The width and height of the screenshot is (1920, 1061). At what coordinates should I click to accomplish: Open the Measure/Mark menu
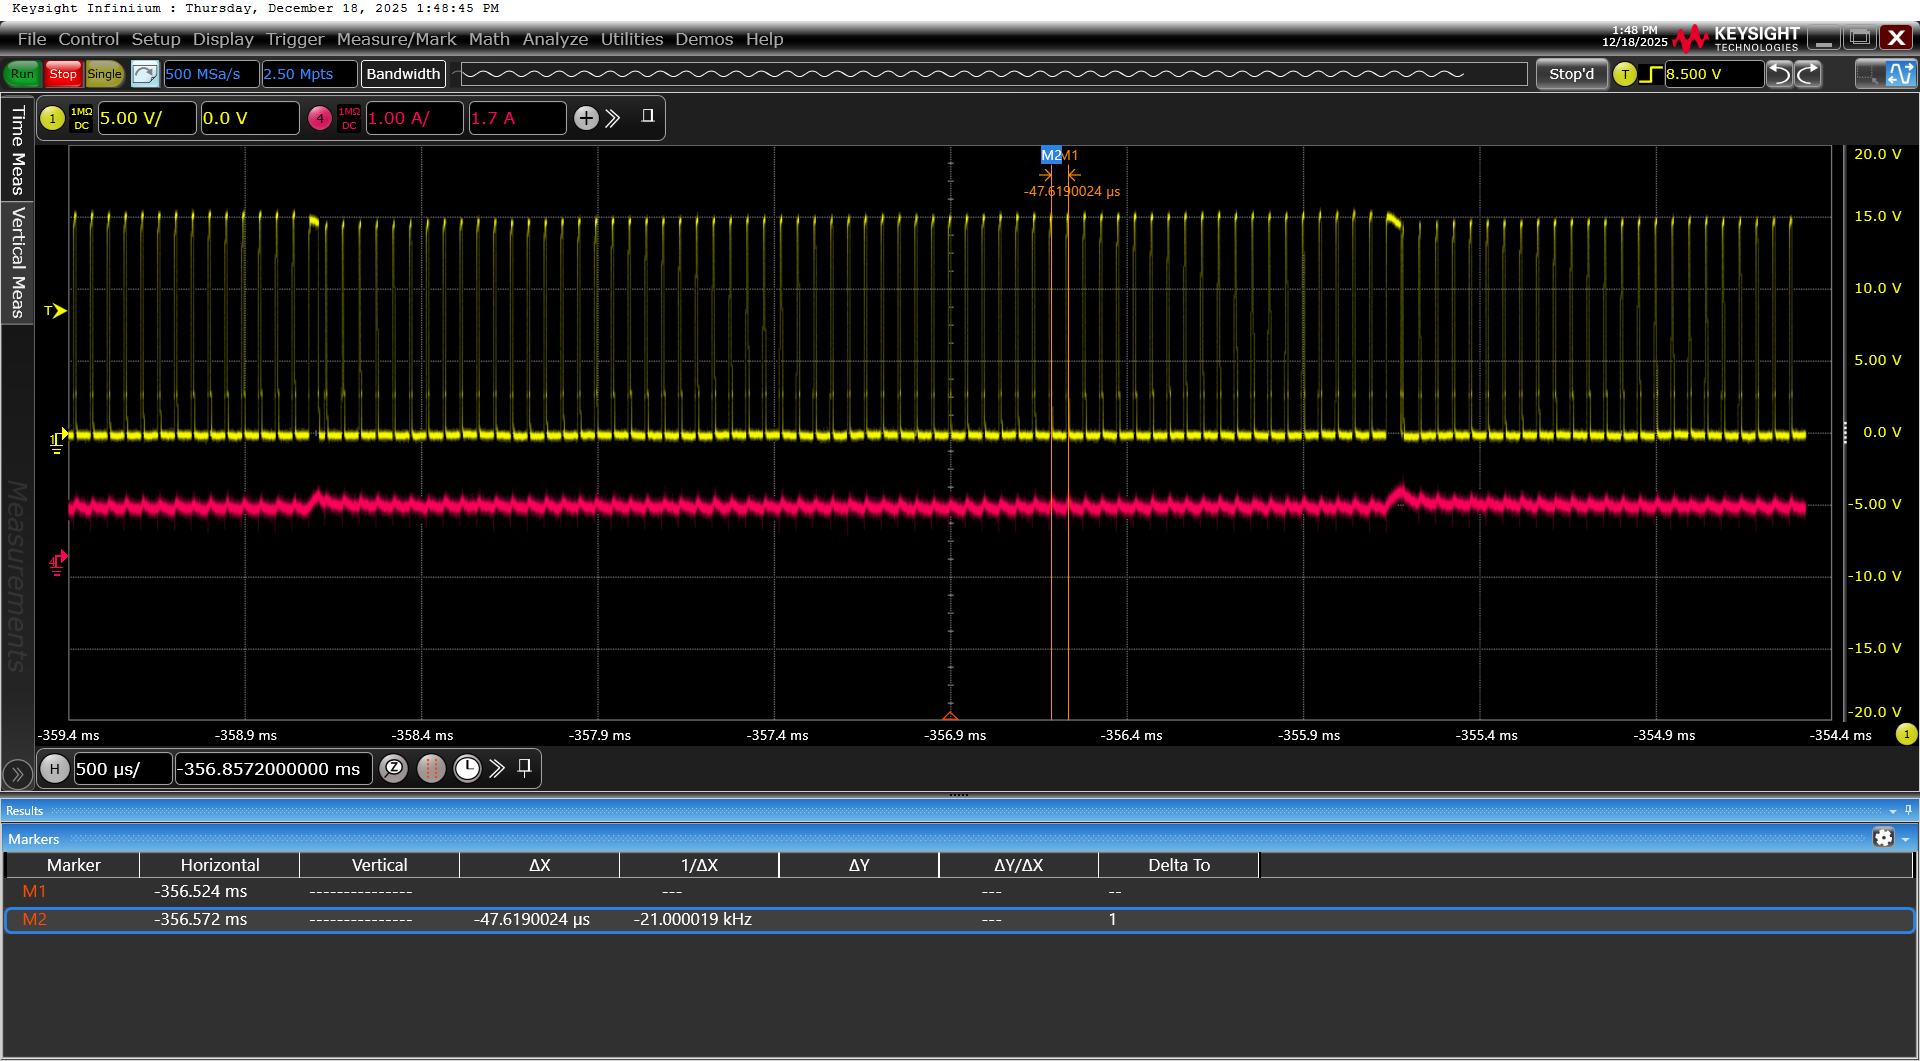click(396, 39)
